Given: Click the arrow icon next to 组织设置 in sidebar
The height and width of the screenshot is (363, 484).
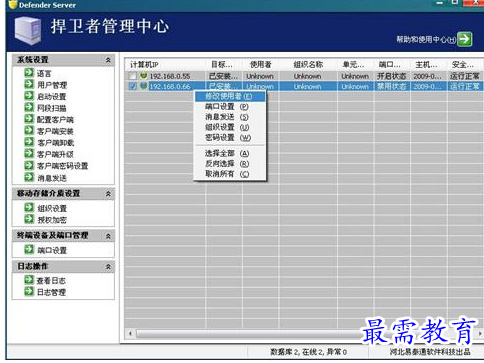Looking at the screenshot, I should click(29, 207).
